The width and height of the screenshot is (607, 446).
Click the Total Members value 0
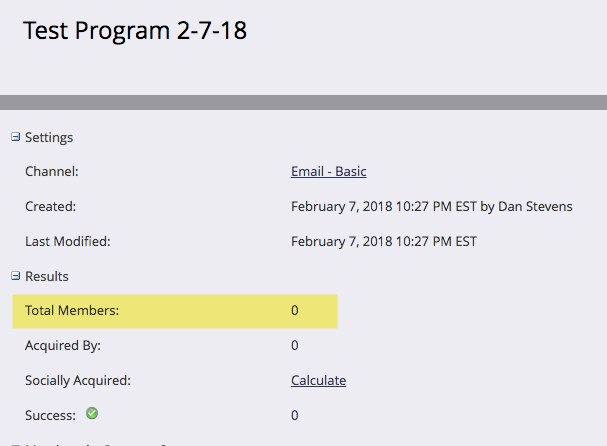(x=295, y=311)
